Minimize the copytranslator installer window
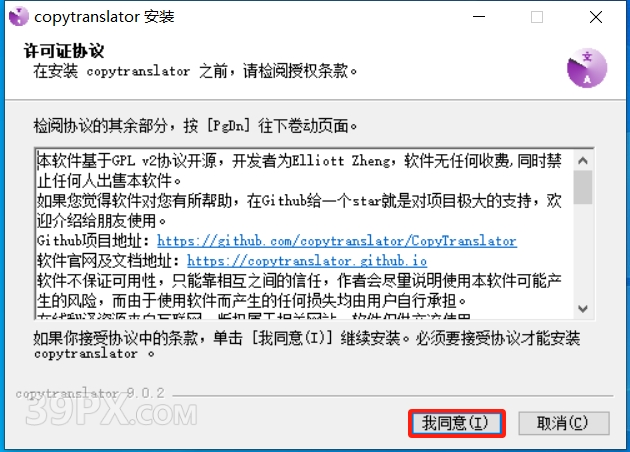Screen dimensions: 630x452 [479, 17]
